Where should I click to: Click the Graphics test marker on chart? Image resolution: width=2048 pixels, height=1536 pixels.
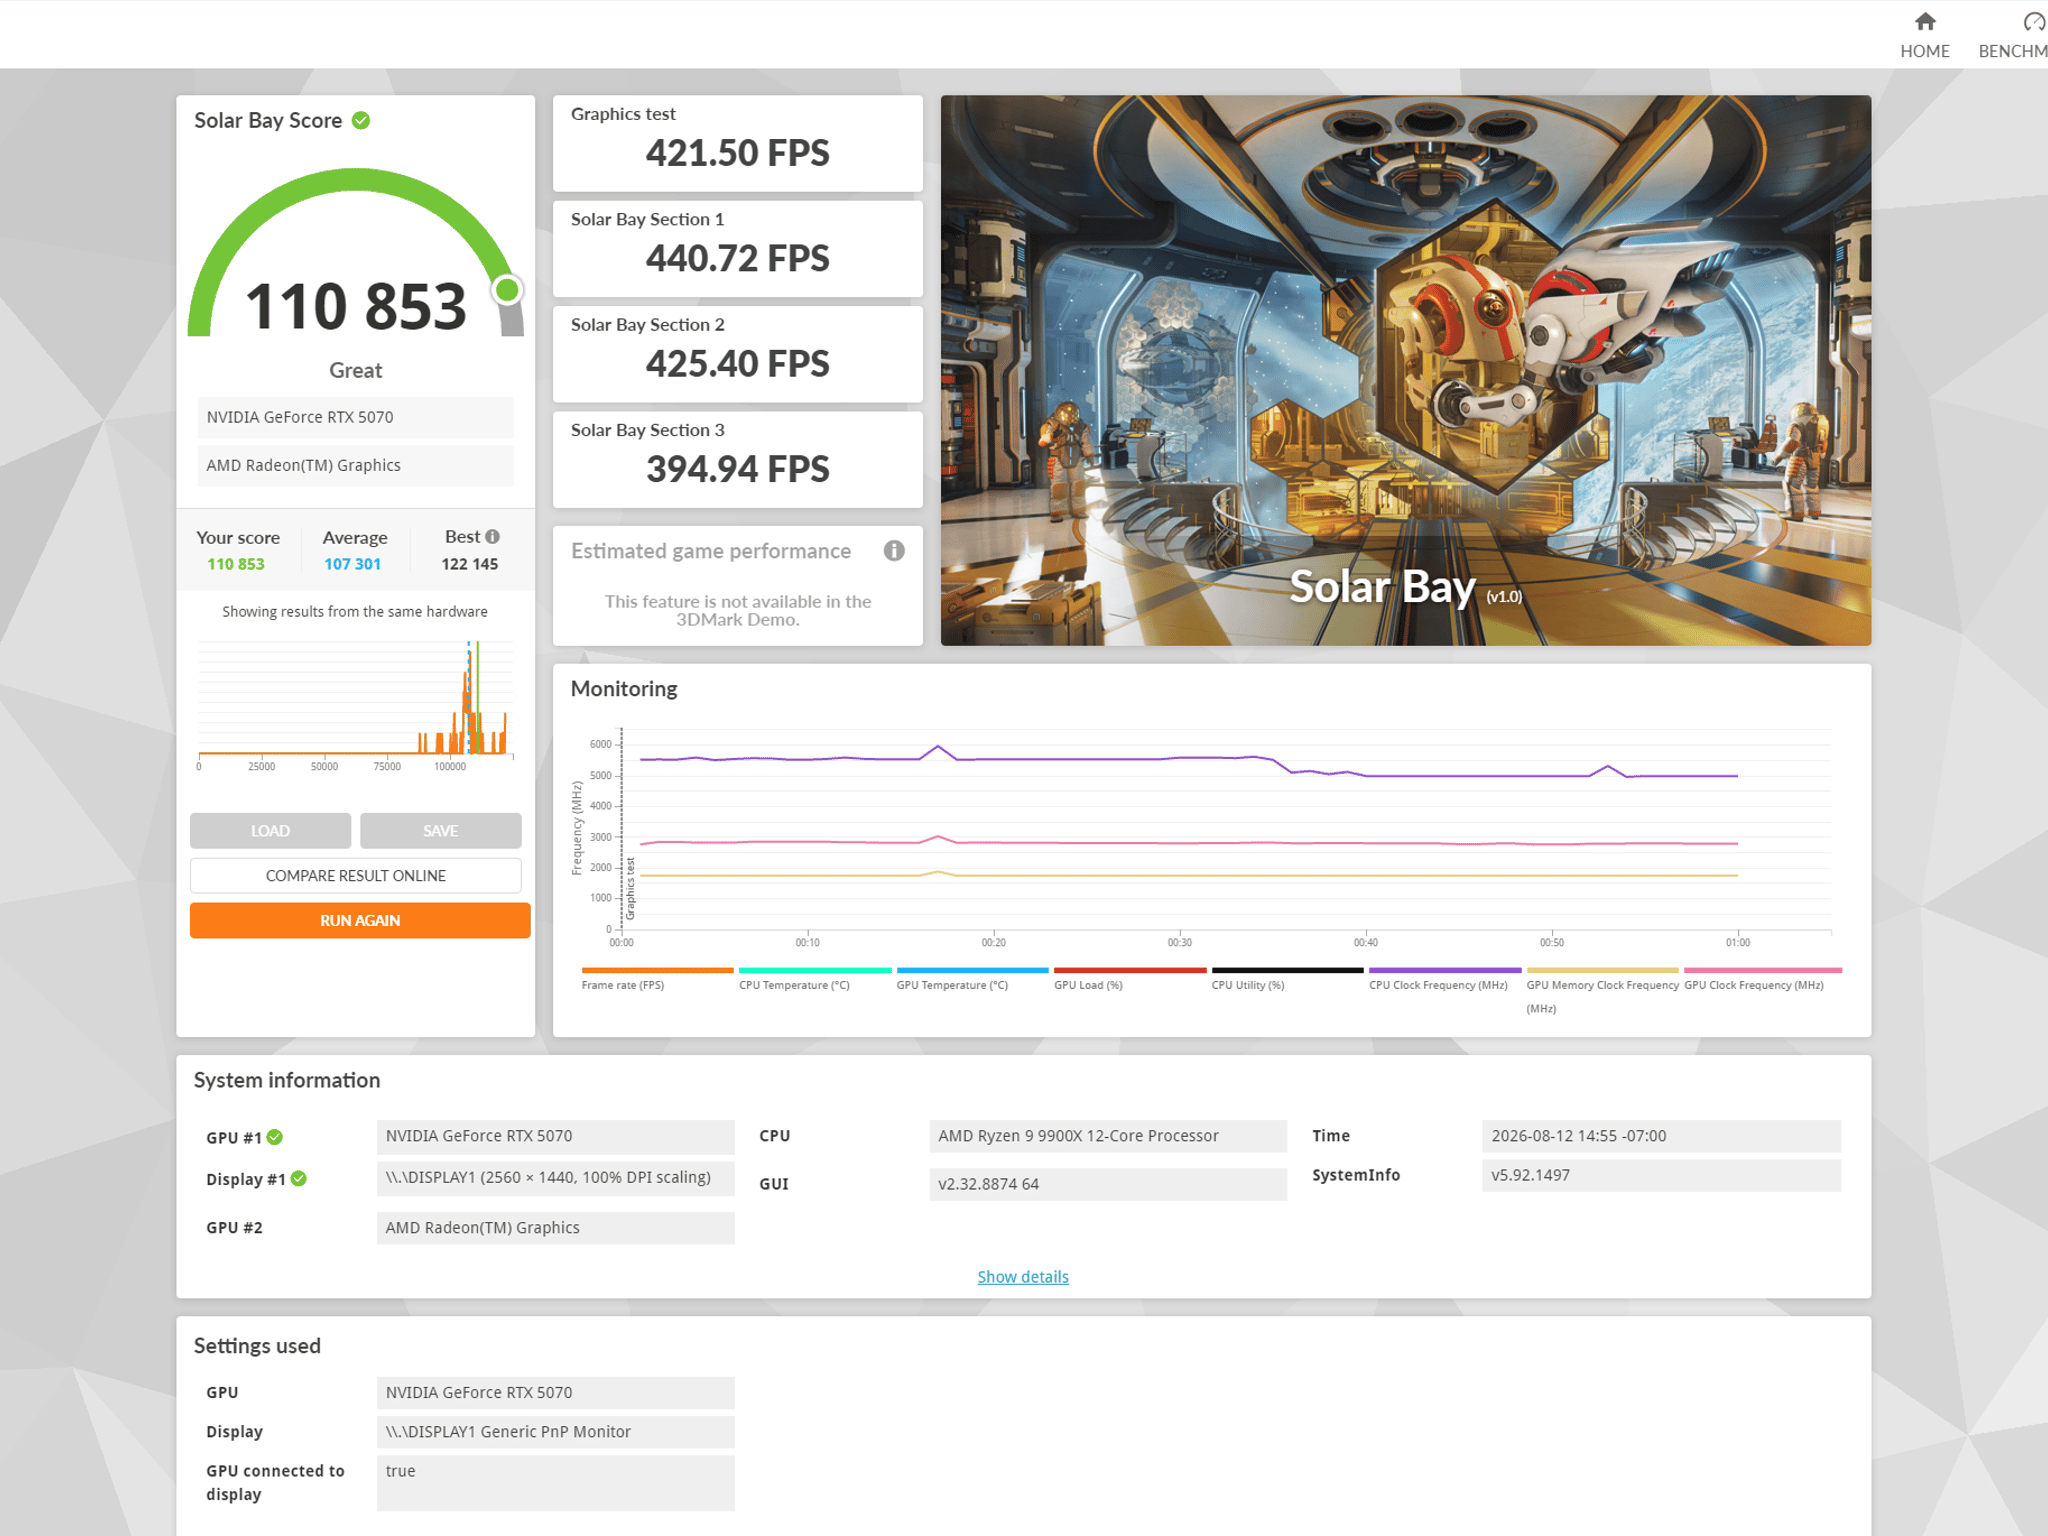pos(630,888)
